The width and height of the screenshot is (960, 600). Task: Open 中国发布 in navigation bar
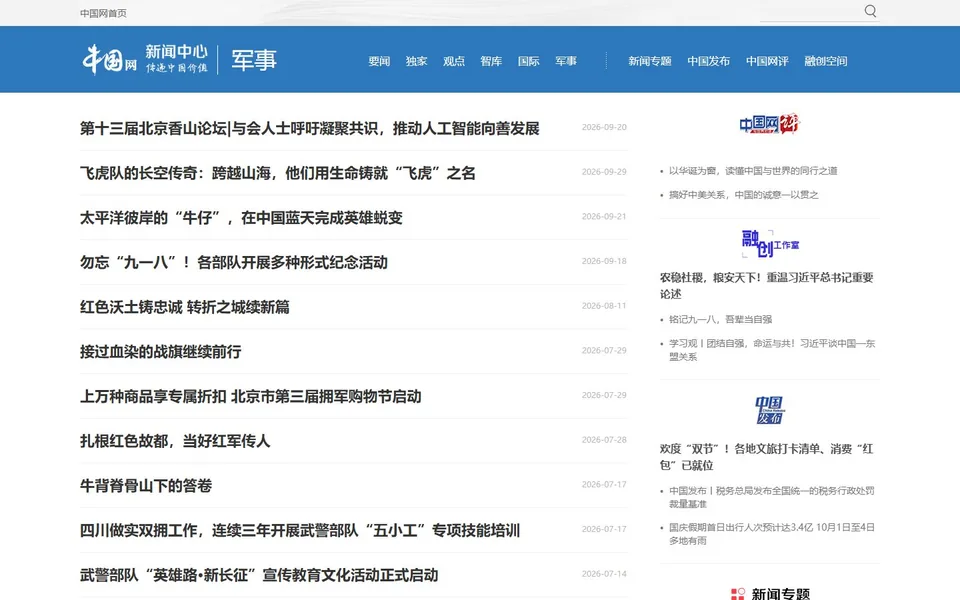(708, 61)
